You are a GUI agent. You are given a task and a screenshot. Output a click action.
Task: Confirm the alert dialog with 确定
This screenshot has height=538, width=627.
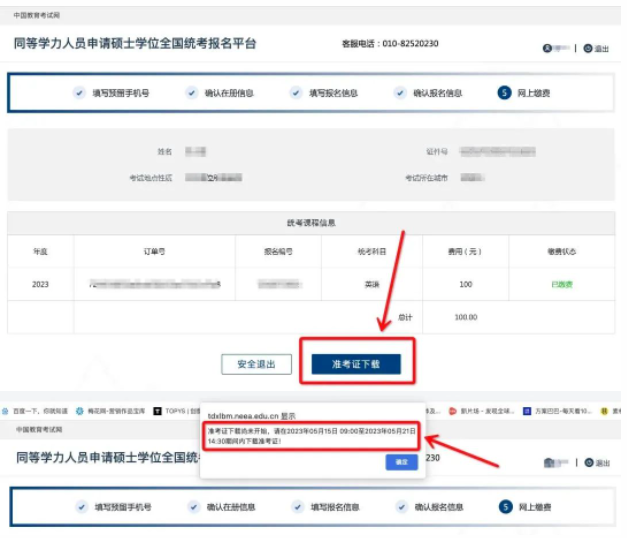400,462
